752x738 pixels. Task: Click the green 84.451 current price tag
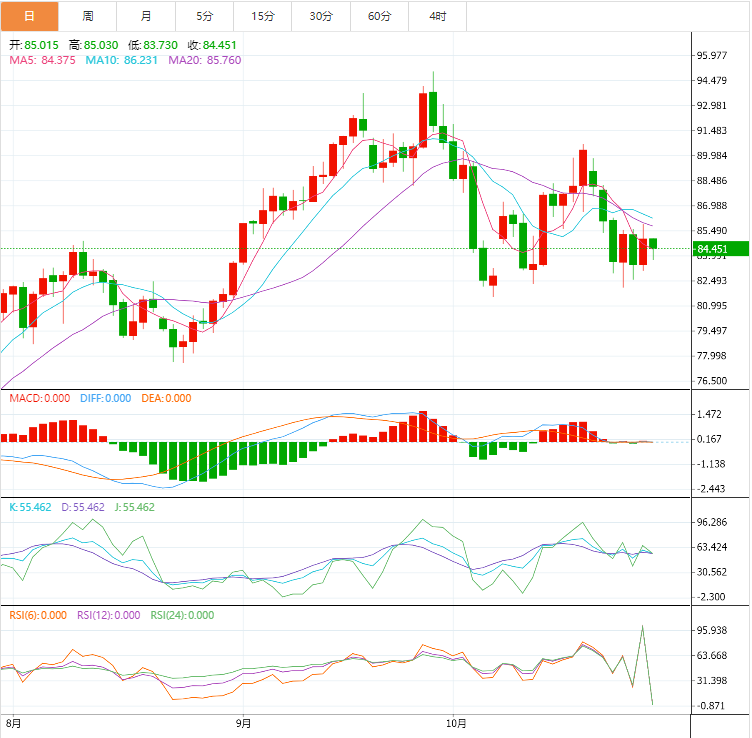pos(718,249)
